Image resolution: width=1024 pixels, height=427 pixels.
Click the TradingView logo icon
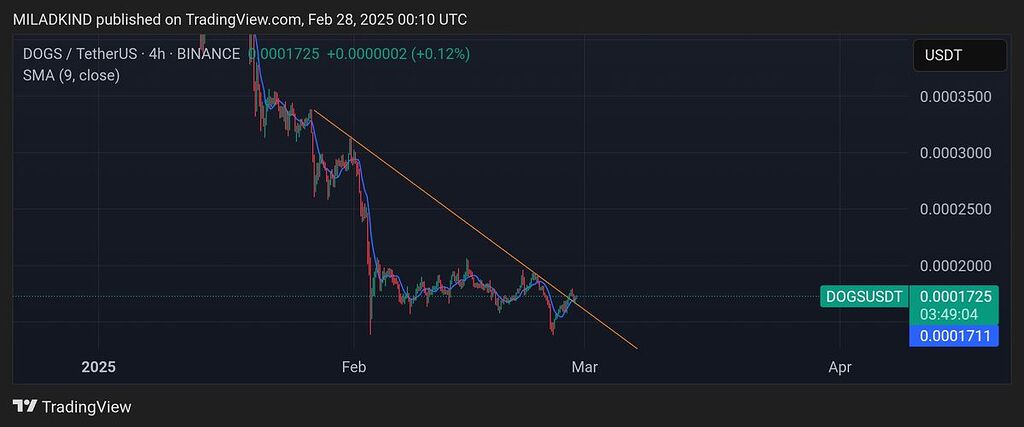coord(25,407)
